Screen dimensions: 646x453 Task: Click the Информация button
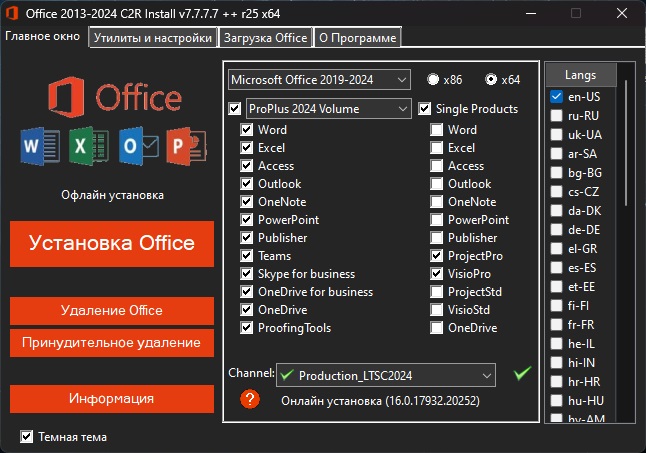pyautogui.click(x=112, y=399)
